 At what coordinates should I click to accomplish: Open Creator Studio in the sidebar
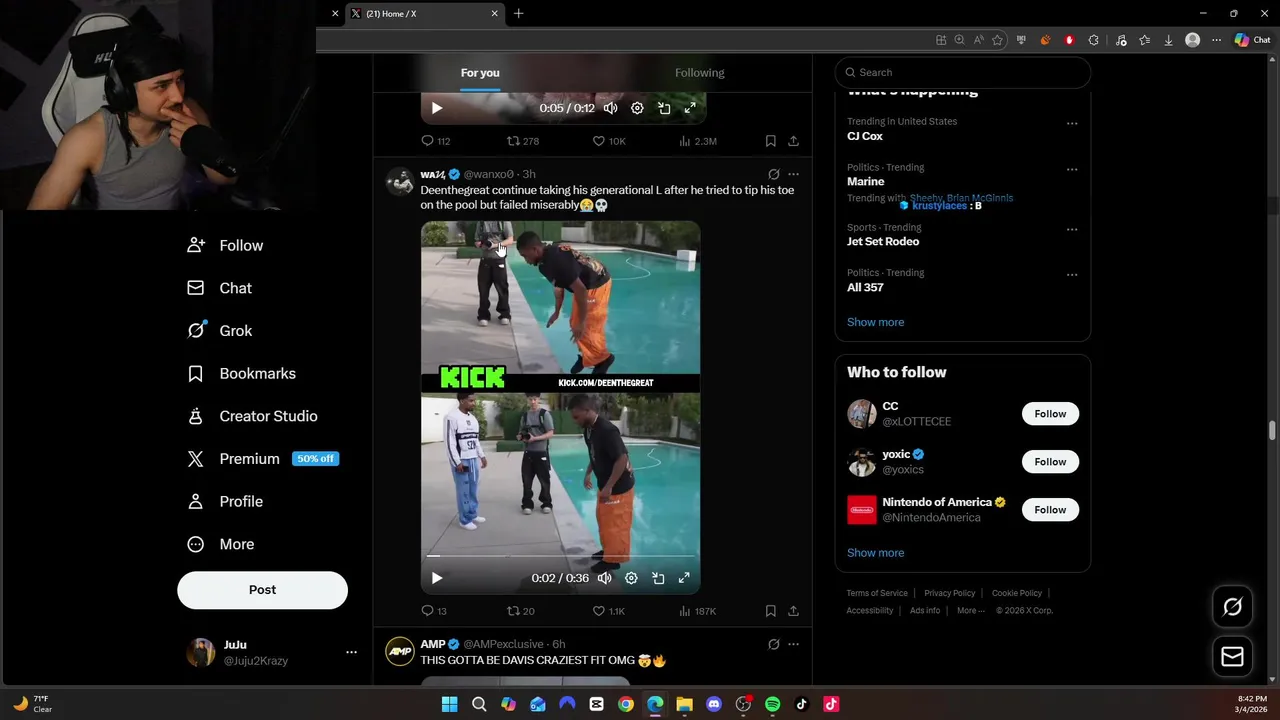(x=253, y=416)
